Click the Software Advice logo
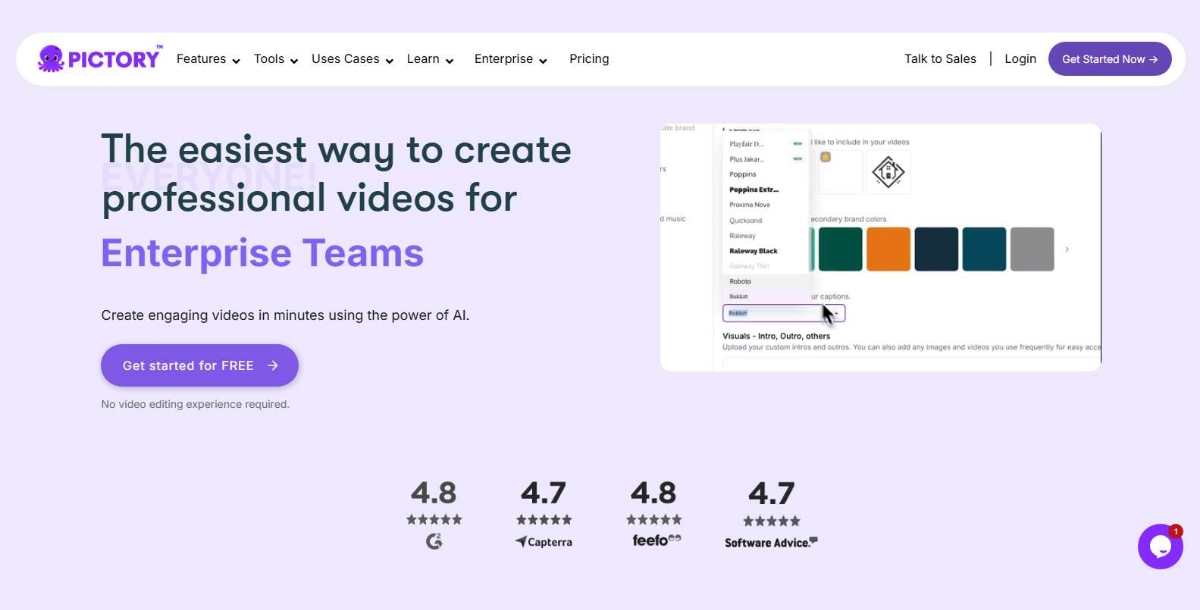The height and width of the screenshot is (610, 1200). pos(771,541)
